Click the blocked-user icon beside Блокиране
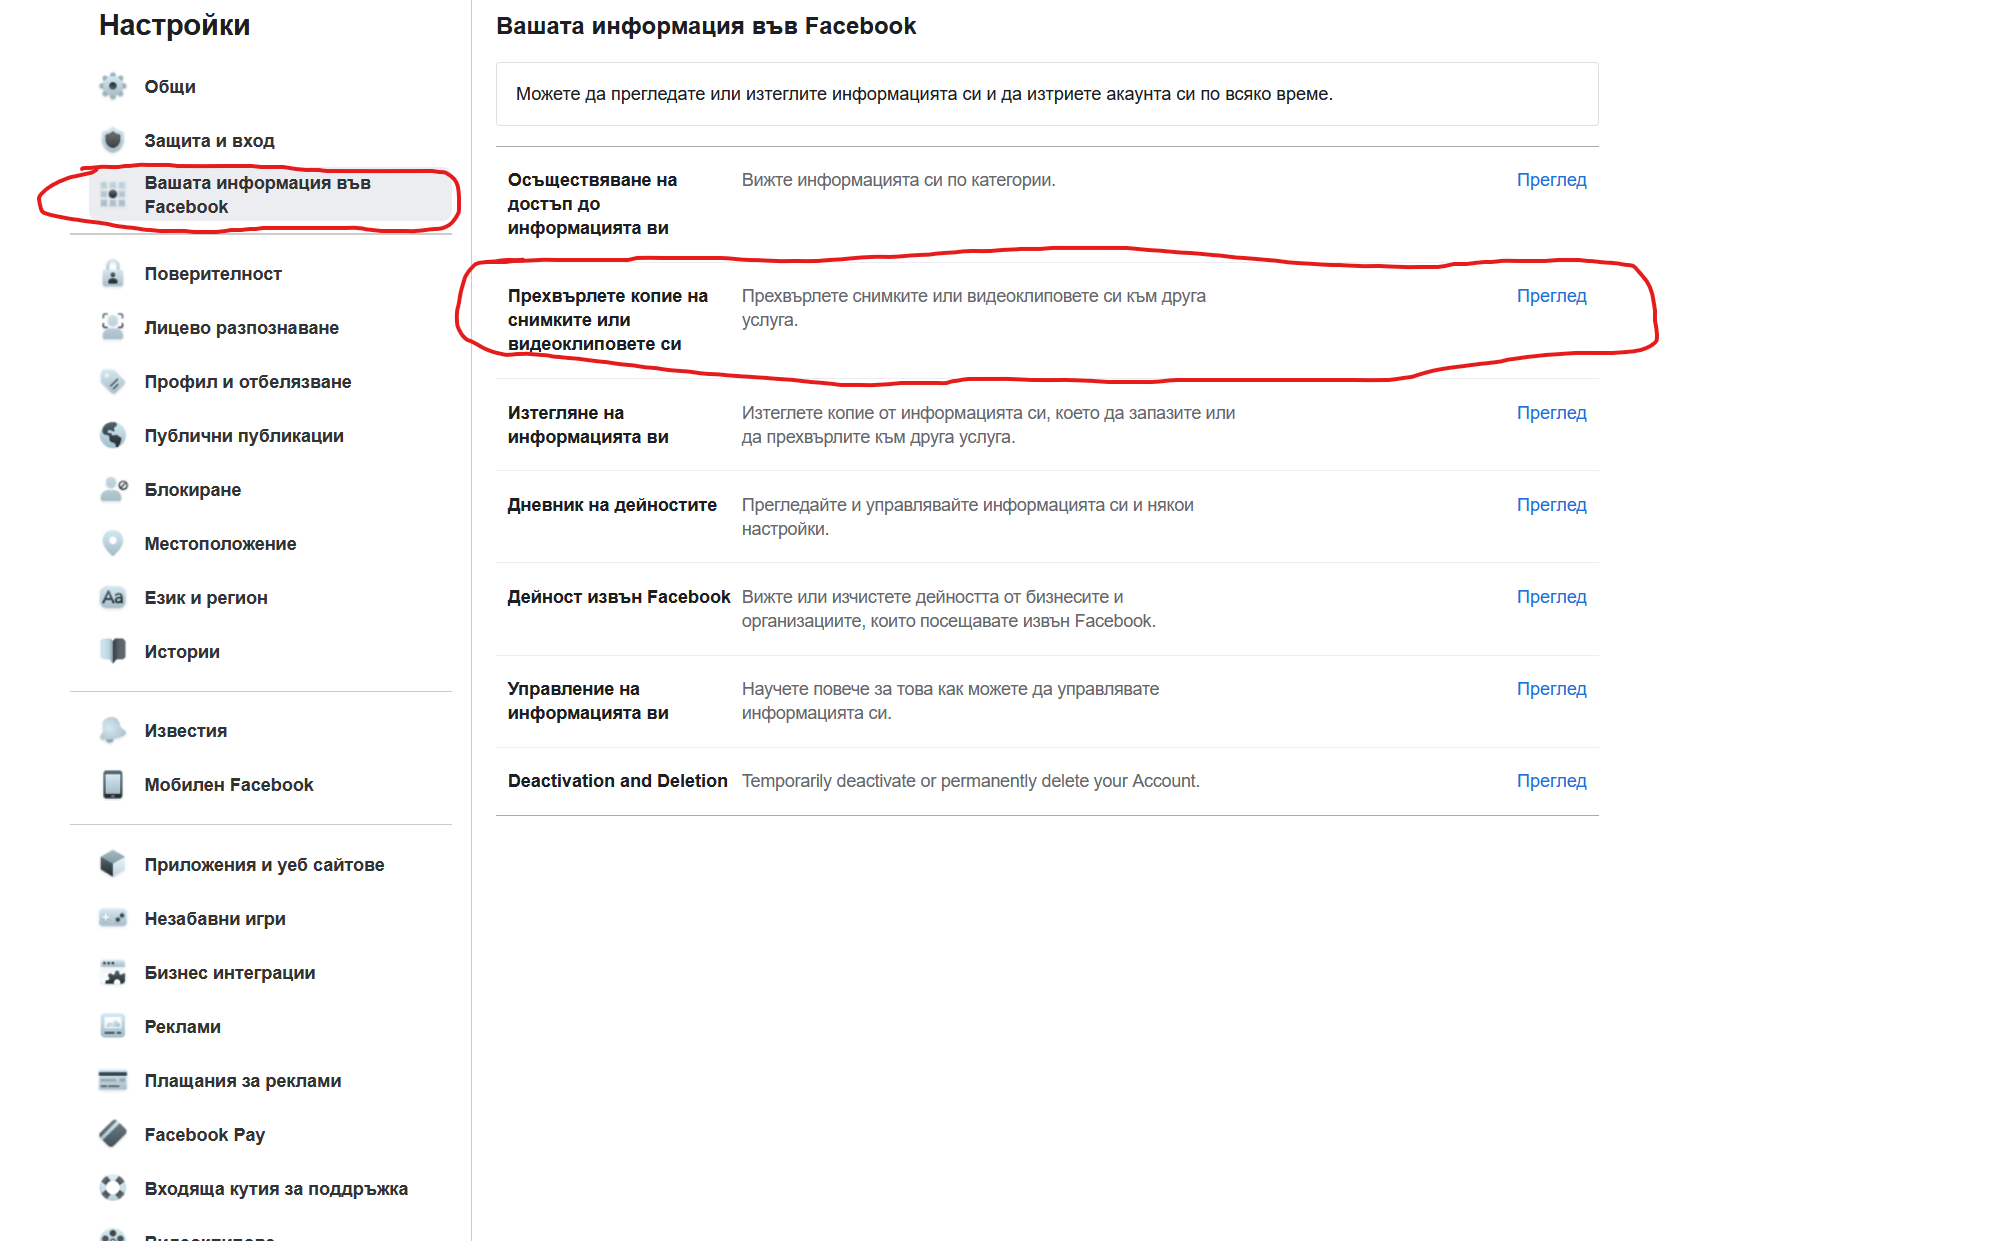Screen dimensions: 2016x1241 113,489
